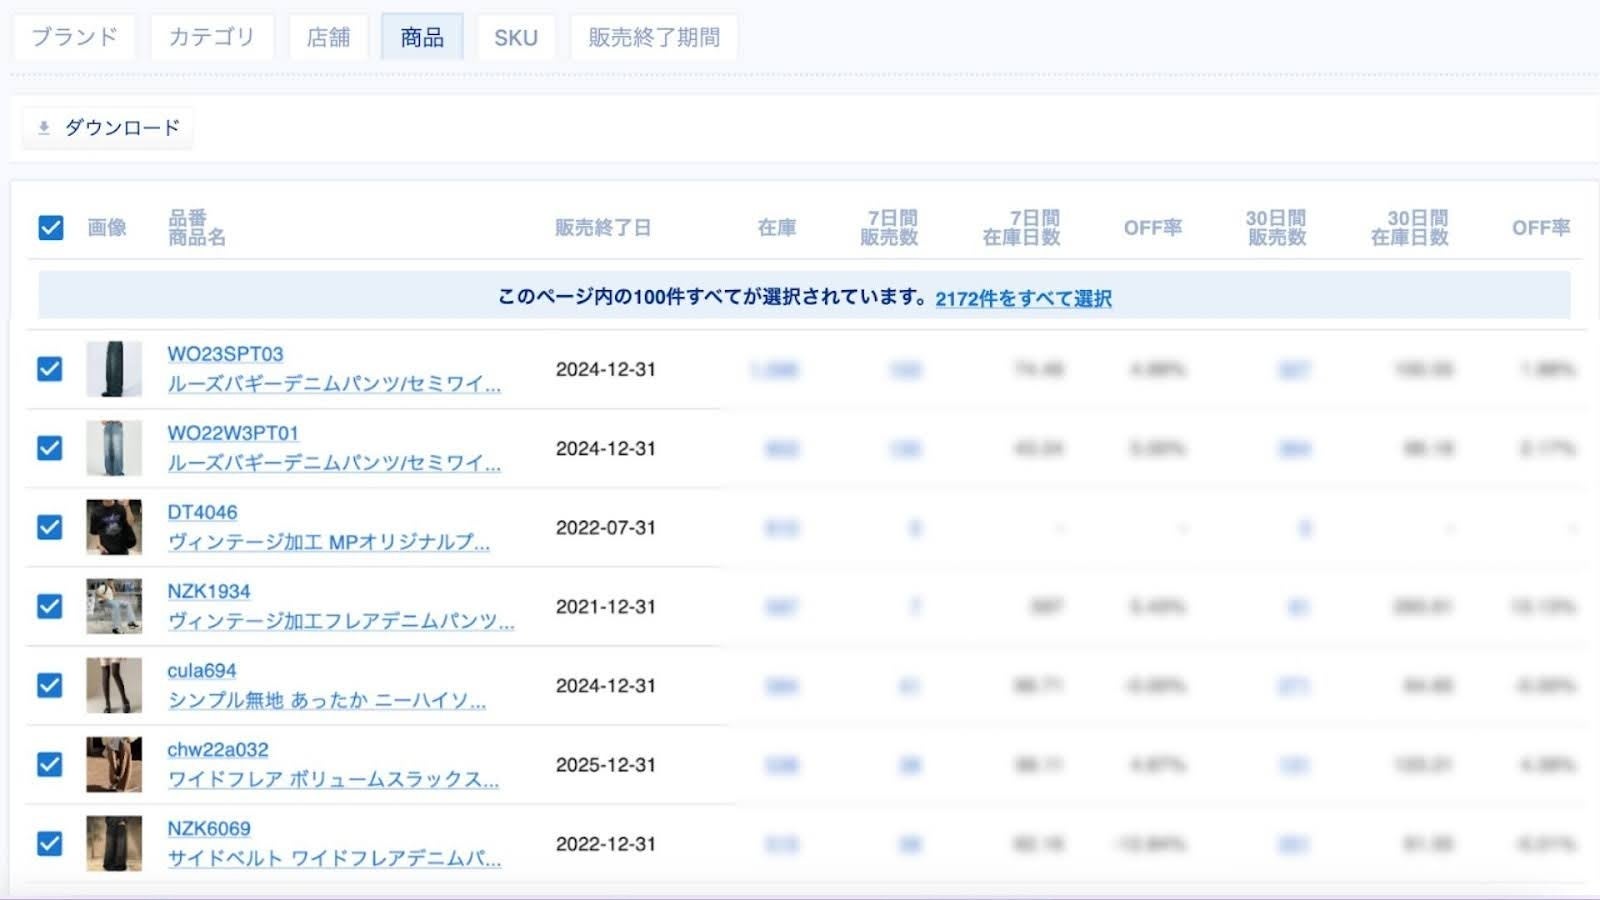Image resolution: width=1600 pixels, height=900 pixels.
Task: Uncheck the WO23SPT03 row checkbox
Action: [50, 369]
